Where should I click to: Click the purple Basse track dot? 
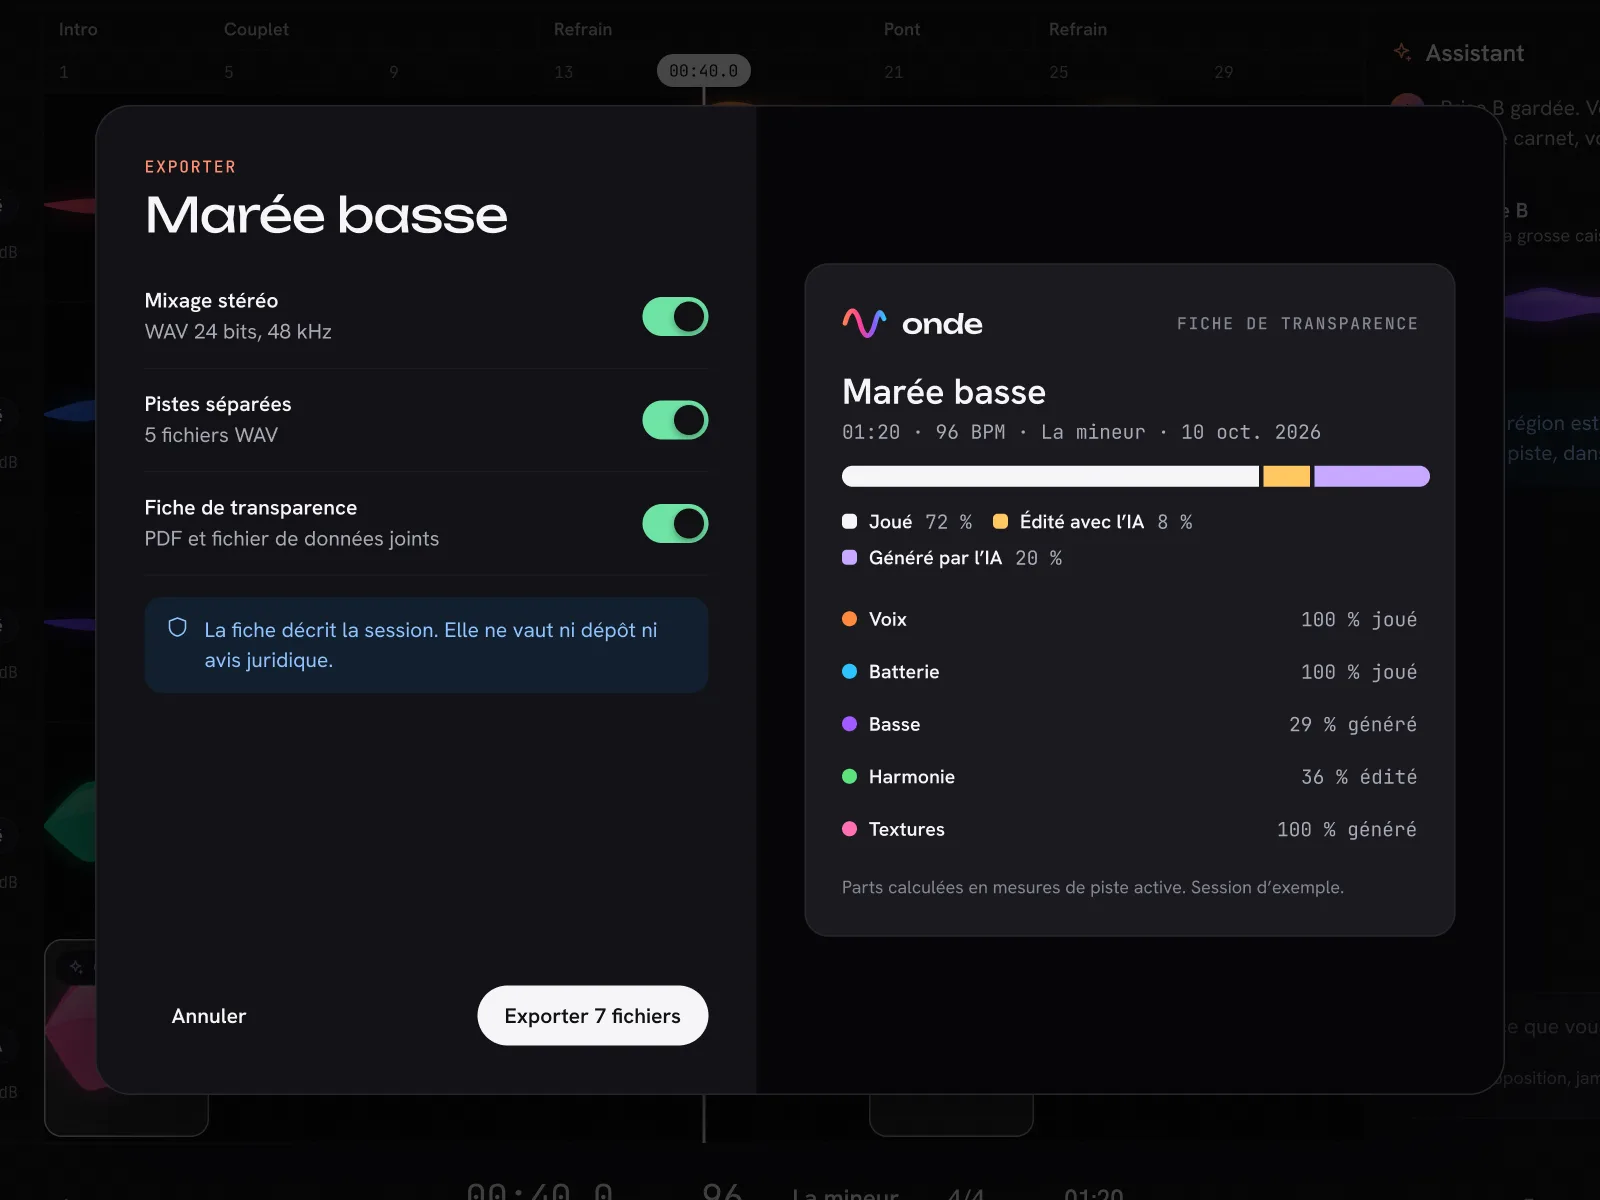[x=850, y=724]
